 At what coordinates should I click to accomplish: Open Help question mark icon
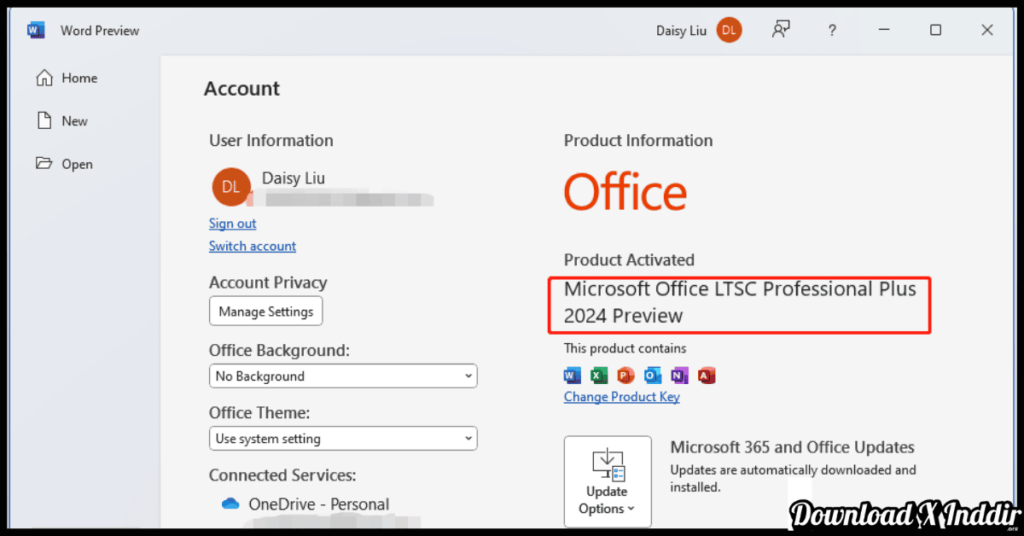click(x=832, y=31)
